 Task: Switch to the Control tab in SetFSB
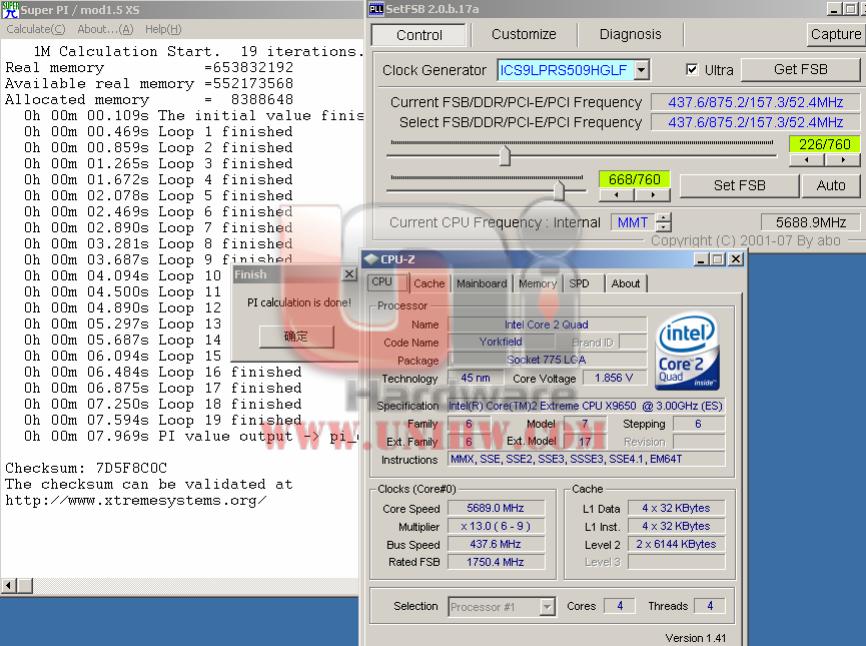[419, 35]
